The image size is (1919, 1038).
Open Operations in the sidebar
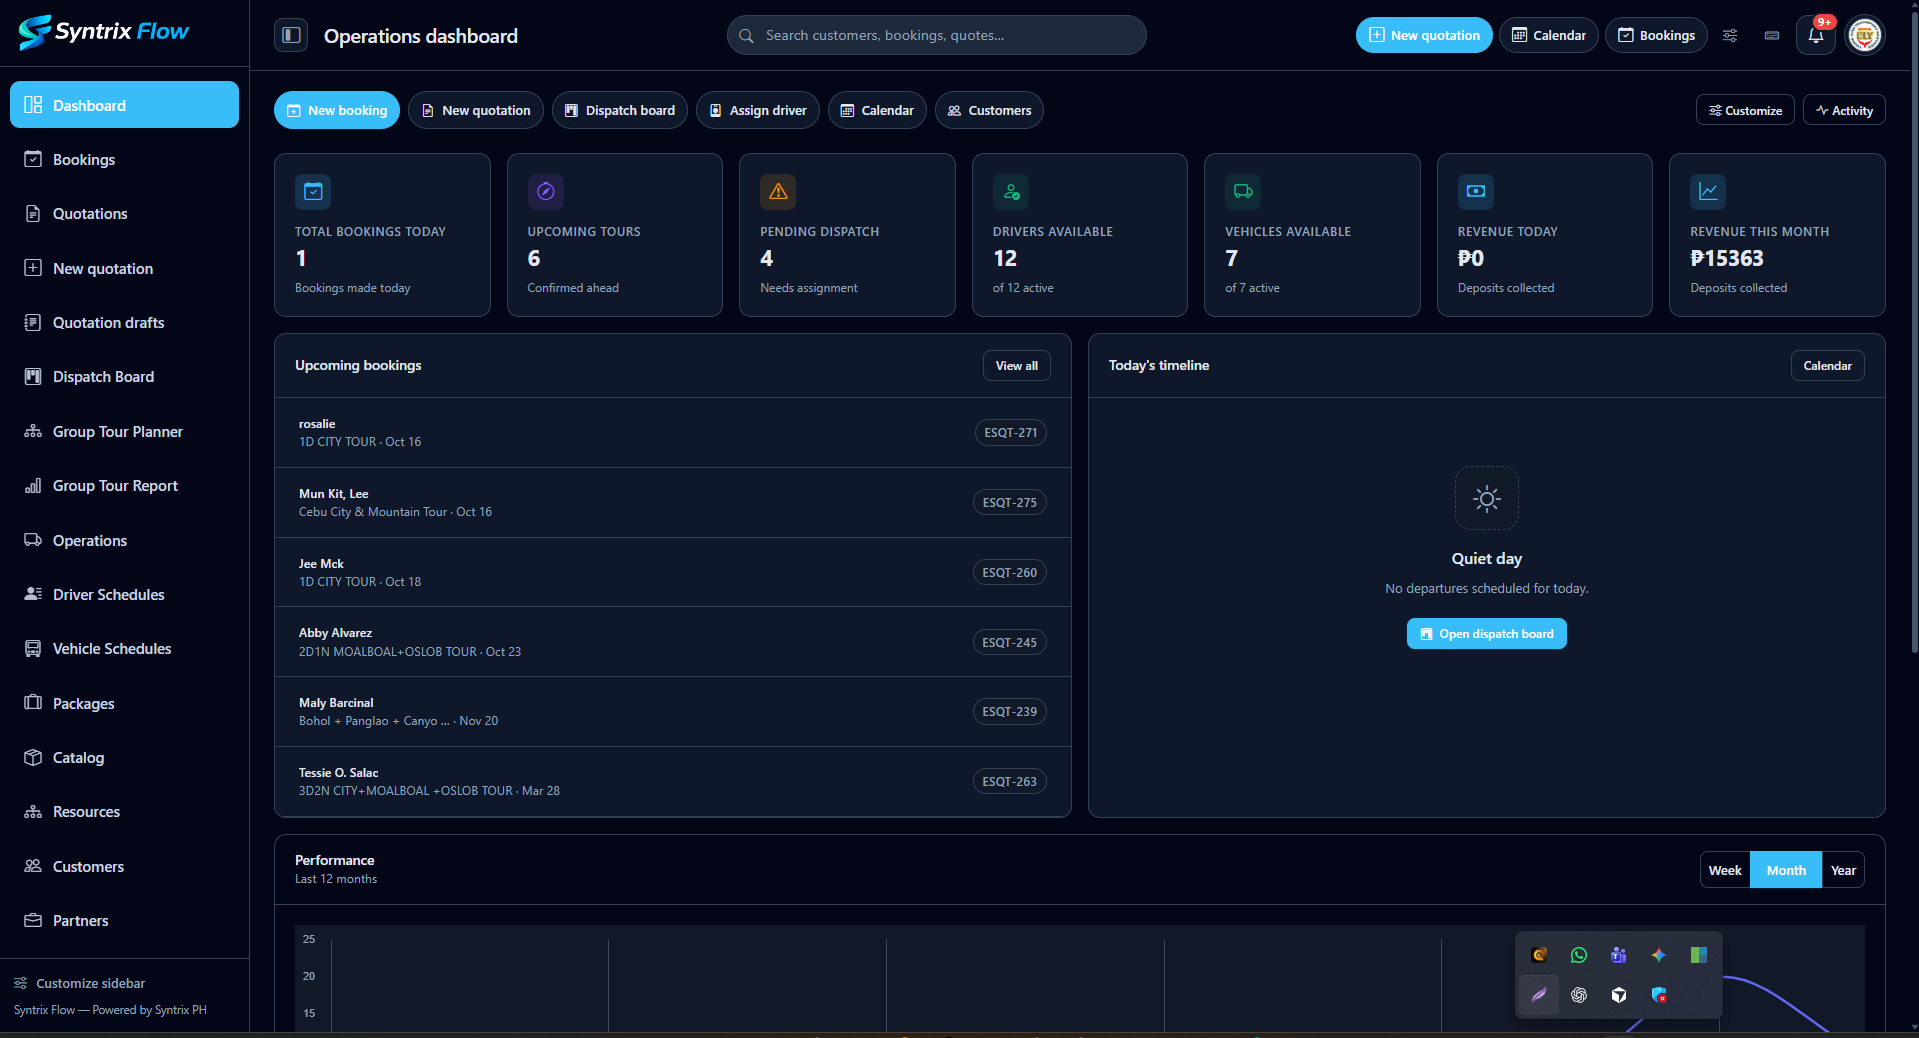pyautogui.click(x=124, y=540)
